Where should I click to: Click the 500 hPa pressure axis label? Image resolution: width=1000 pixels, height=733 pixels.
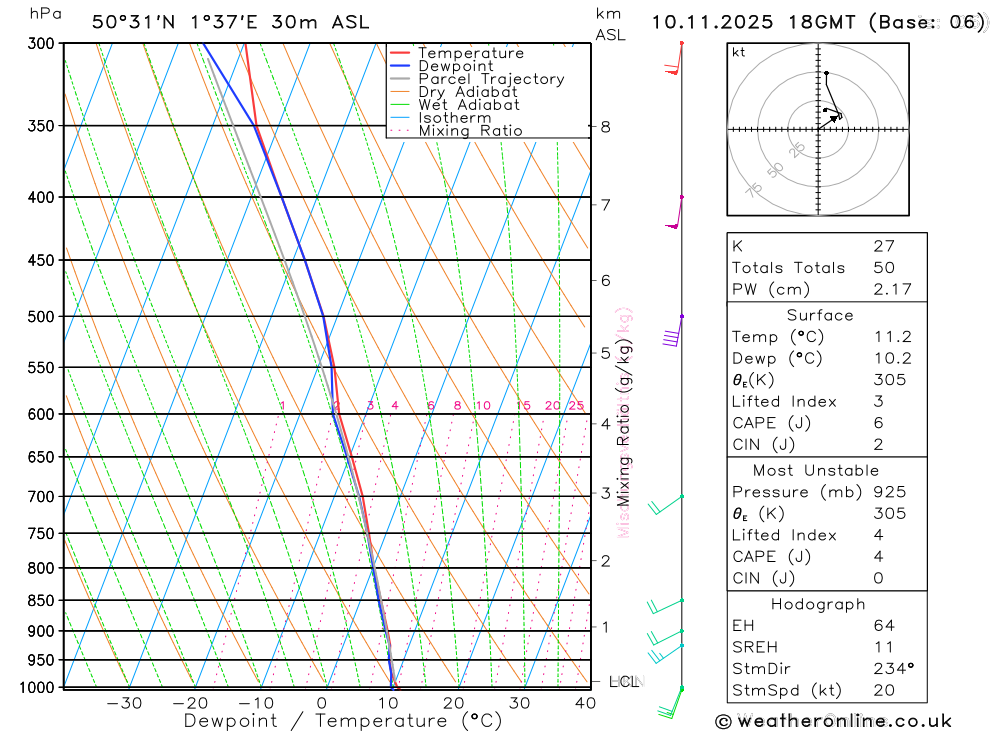[41, 316]
